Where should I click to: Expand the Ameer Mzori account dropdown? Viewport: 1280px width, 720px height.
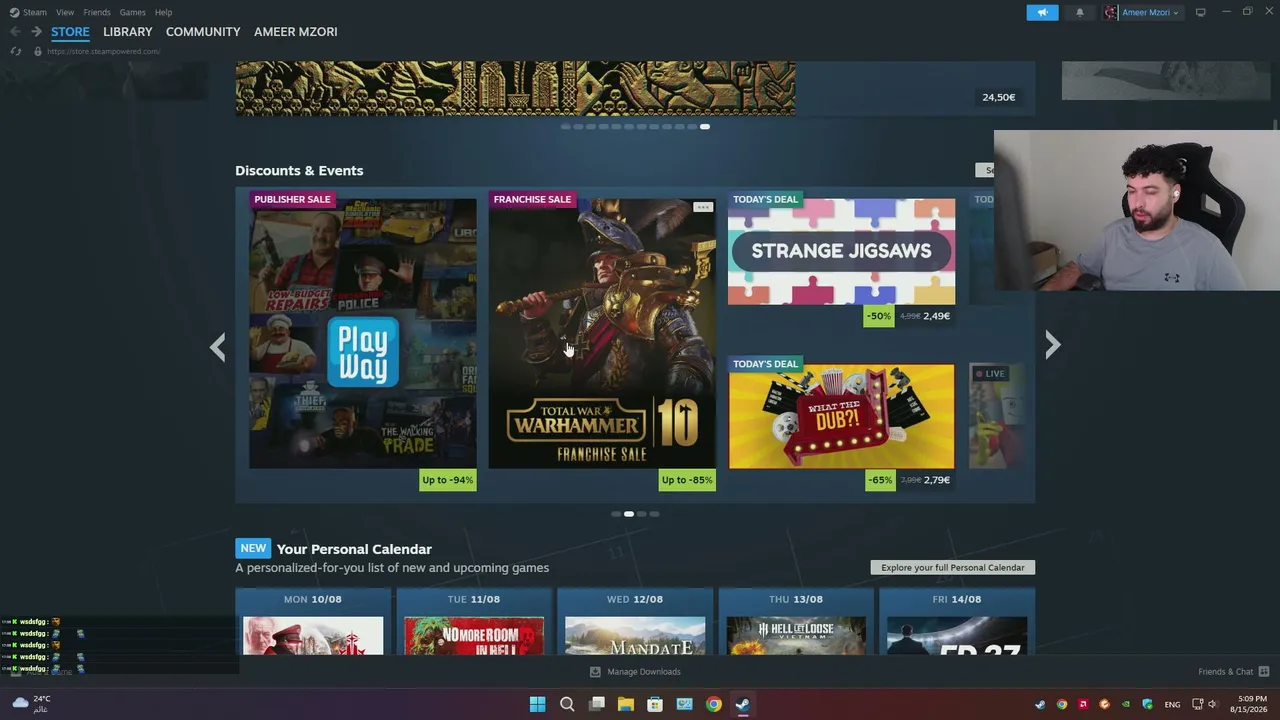pos(1142,12)
